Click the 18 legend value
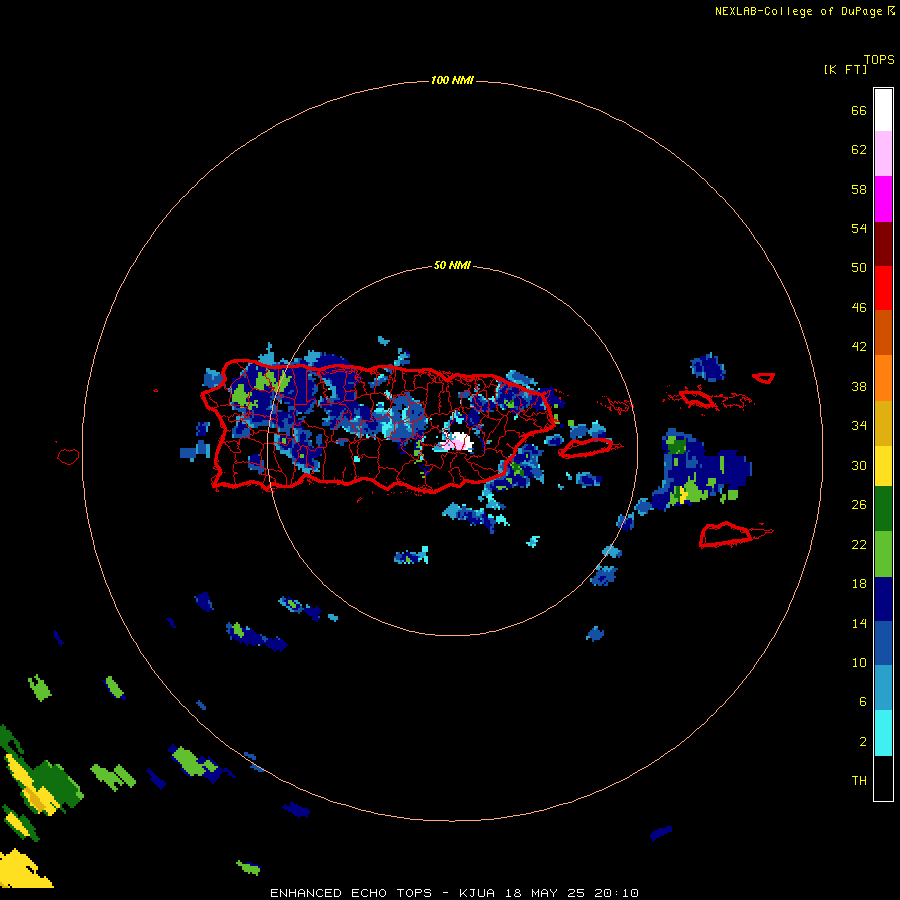The height and width of the screenshot is (900, 900). pos(859,584)
